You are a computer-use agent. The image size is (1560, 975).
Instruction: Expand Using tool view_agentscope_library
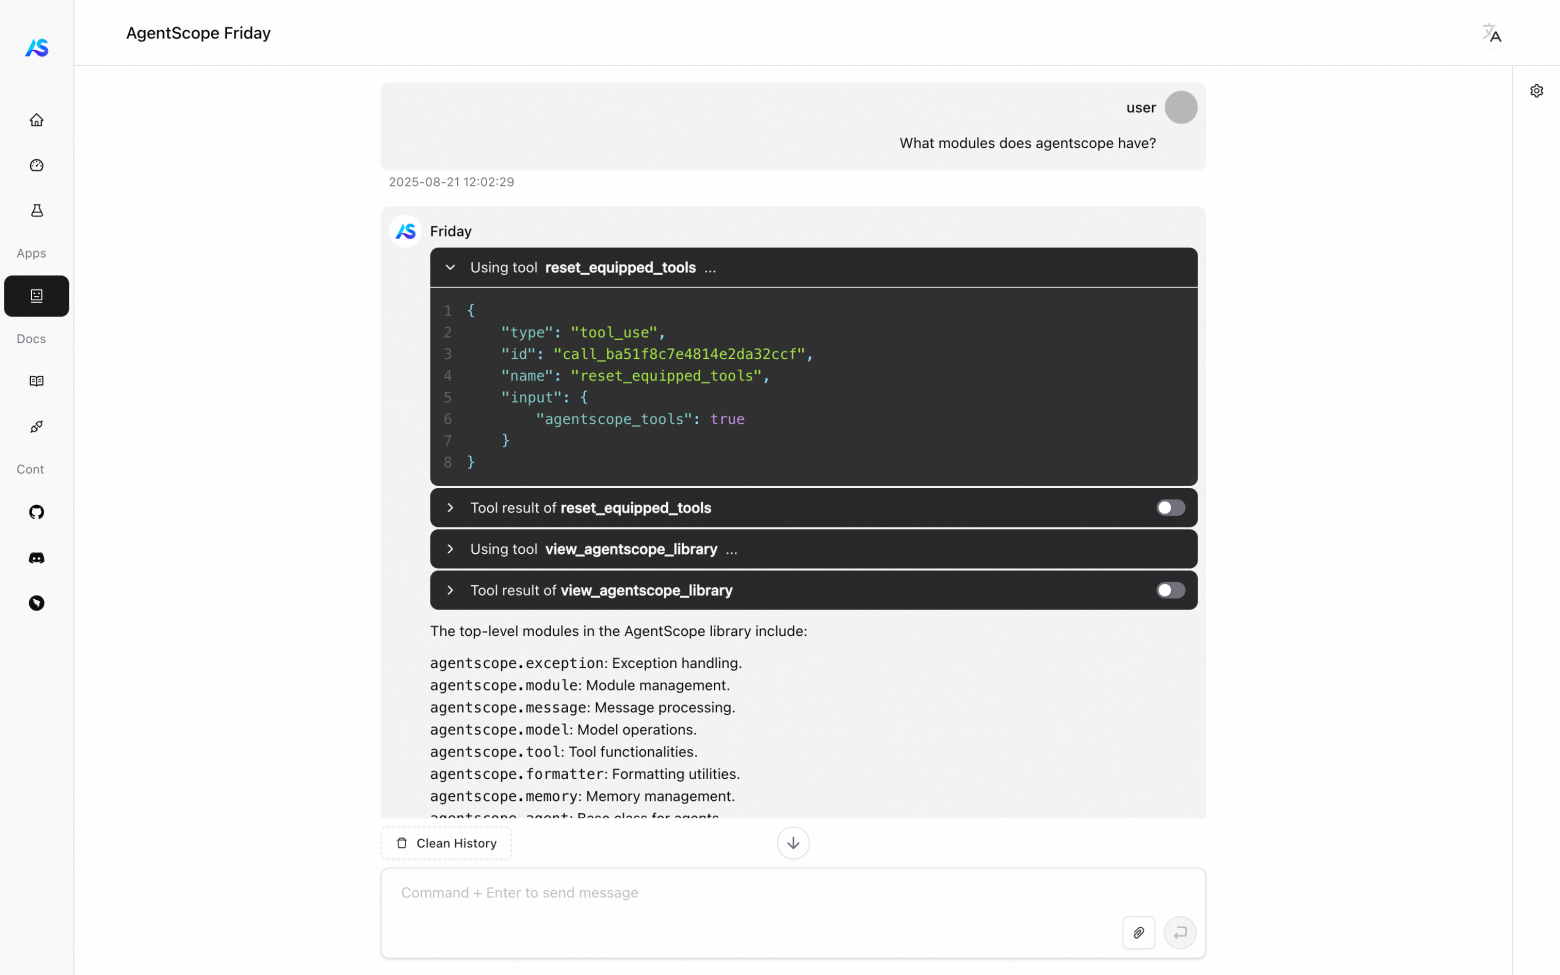pyautogui.click(x=450, y=549)
